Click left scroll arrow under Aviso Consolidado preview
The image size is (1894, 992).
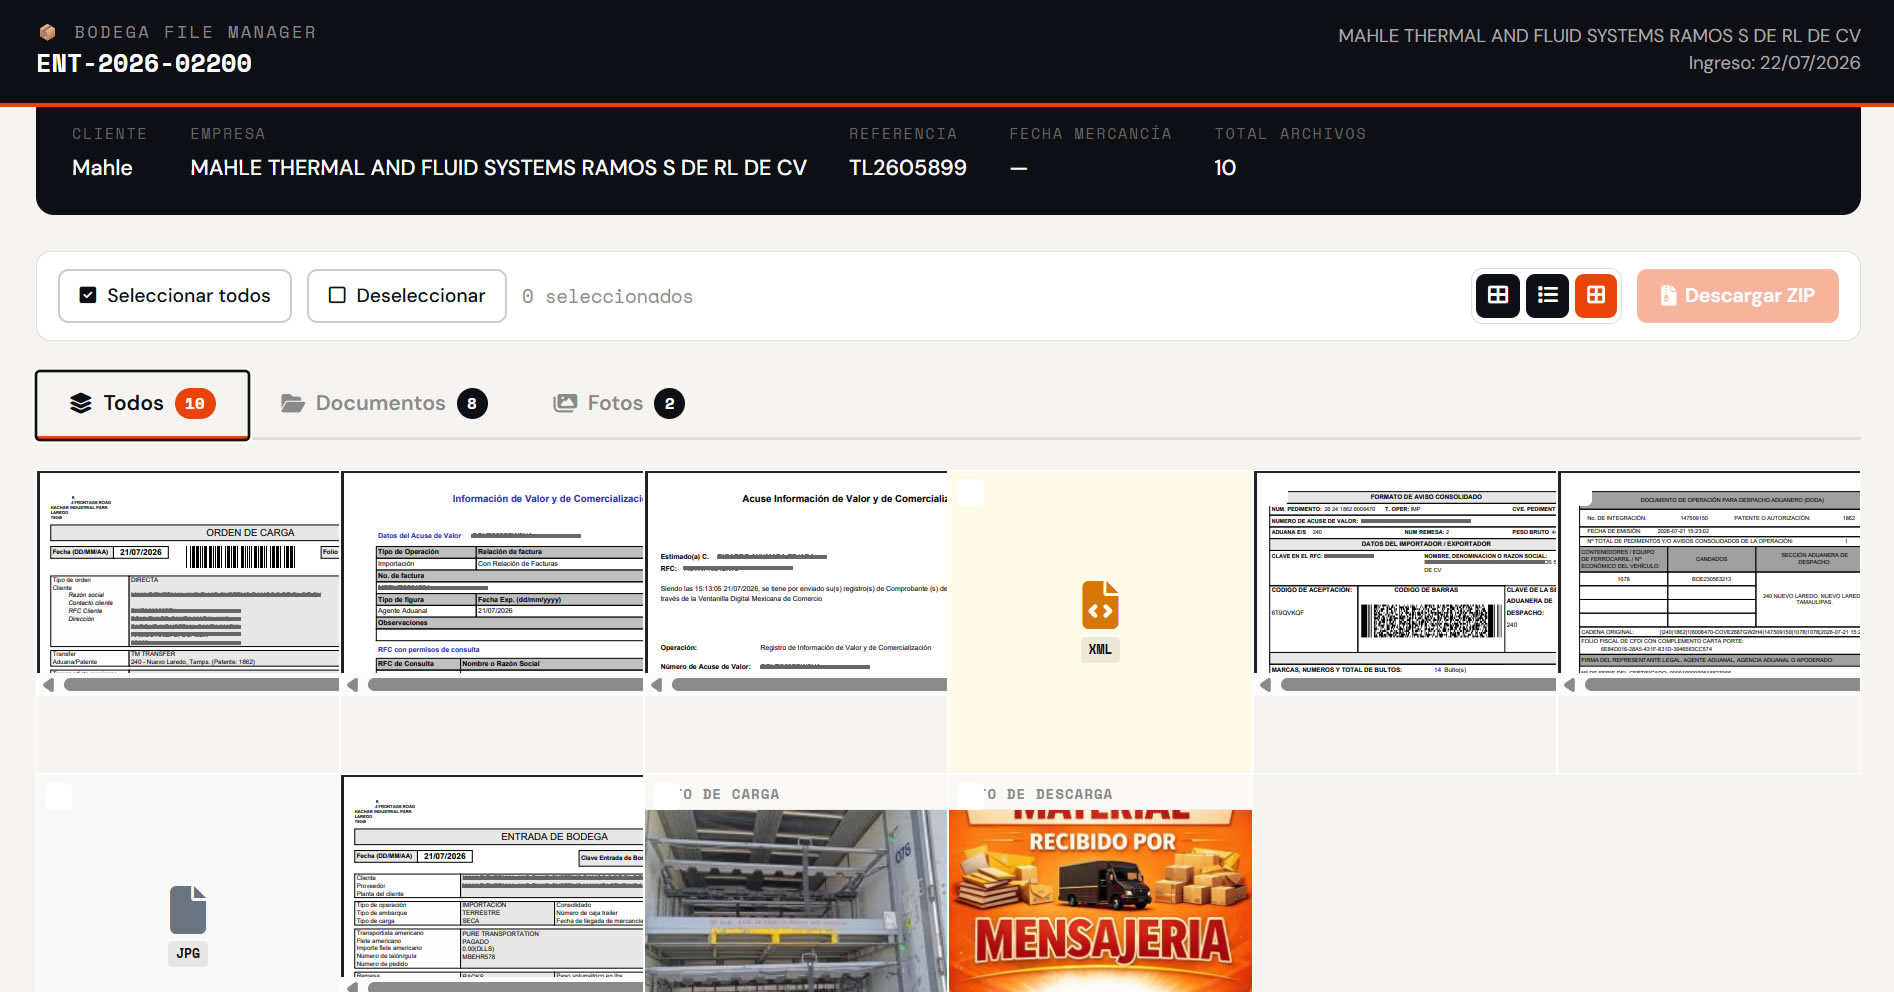[x=1265, y=685]
